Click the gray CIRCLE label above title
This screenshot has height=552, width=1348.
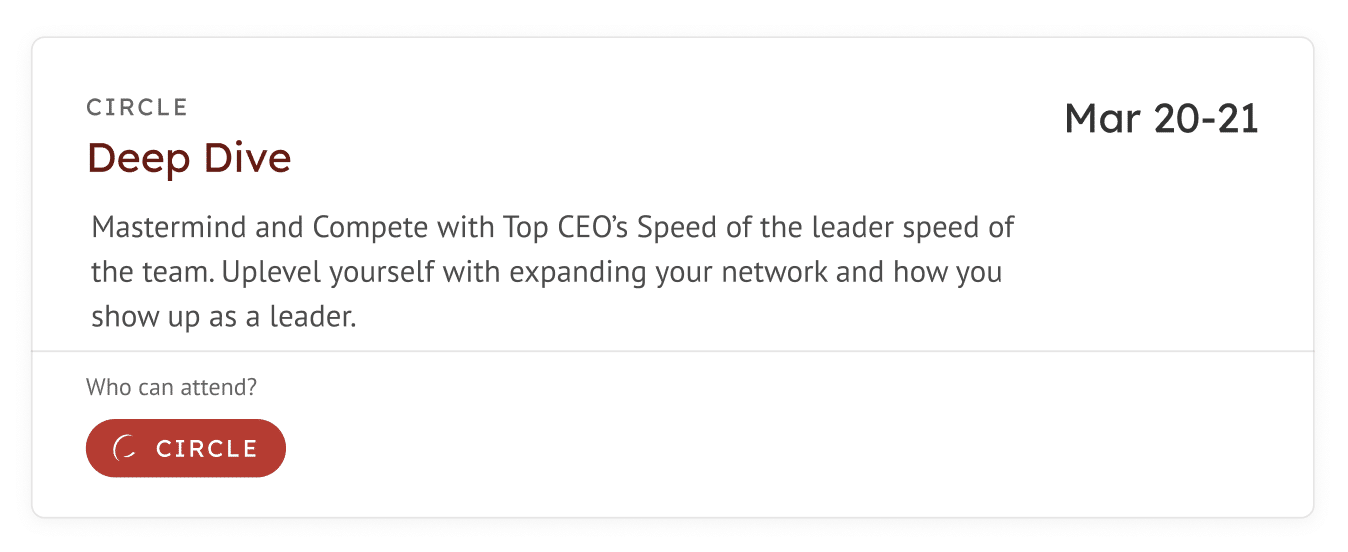(137, 107)
